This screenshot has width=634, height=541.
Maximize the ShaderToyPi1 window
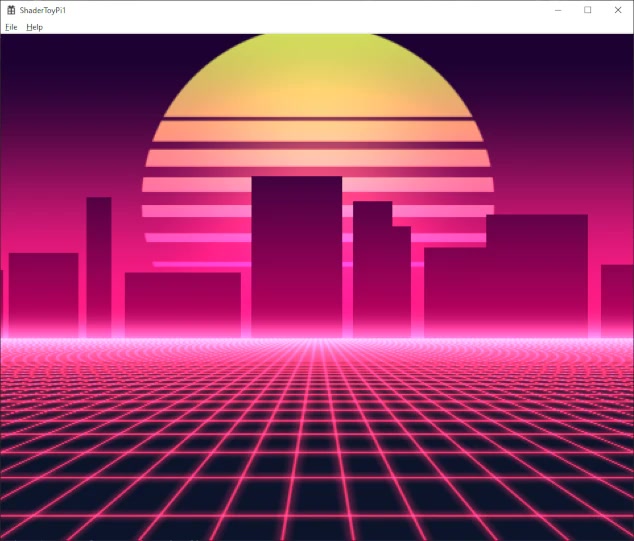tap(588, 10)
